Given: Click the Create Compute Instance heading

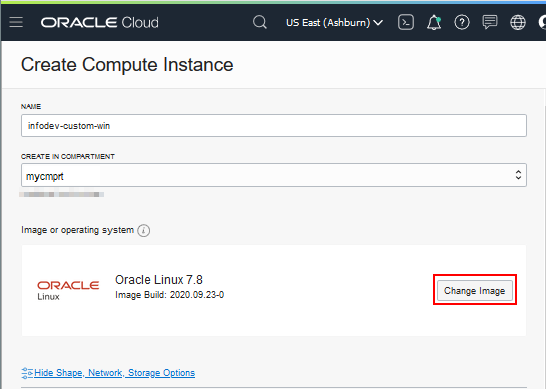Looking at the screenshot, I should [x=127, y=65].
